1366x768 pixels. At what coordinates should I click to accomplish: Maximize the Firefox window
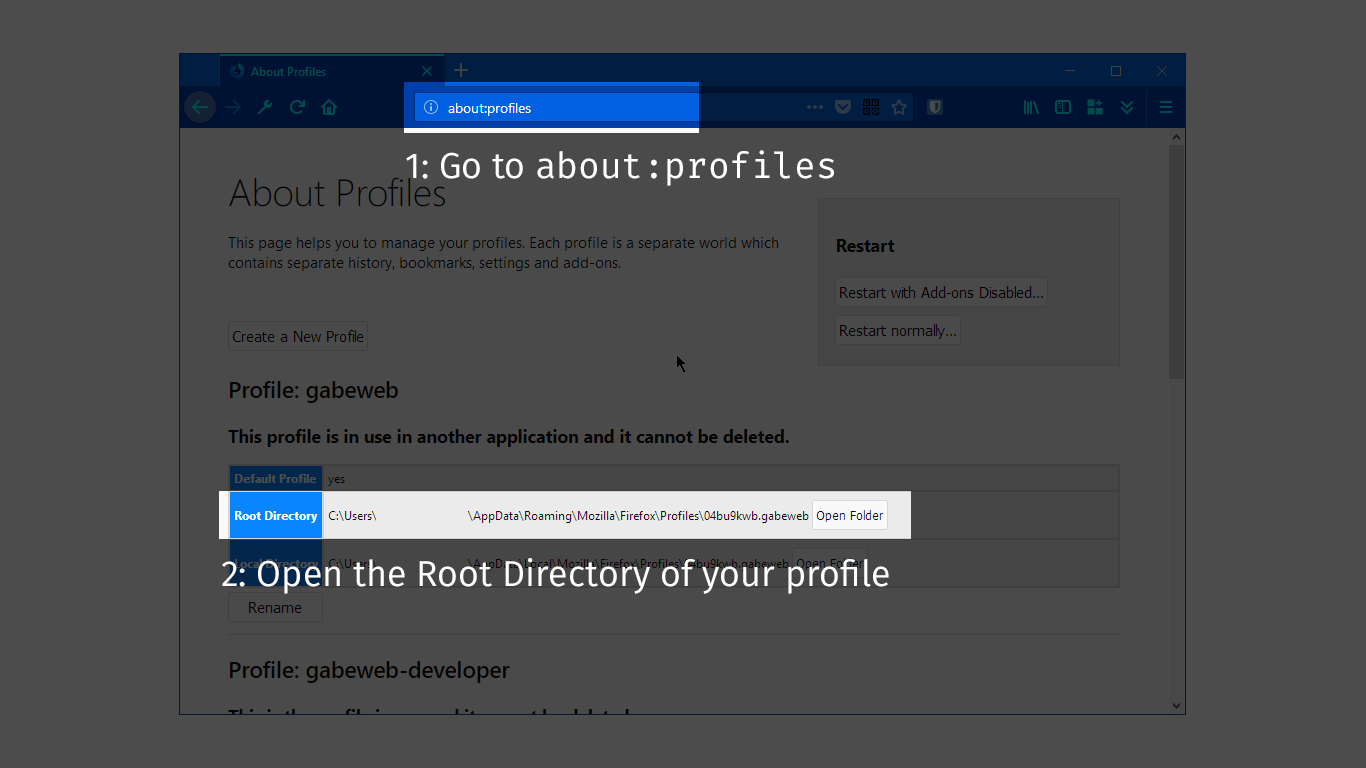1116,71
